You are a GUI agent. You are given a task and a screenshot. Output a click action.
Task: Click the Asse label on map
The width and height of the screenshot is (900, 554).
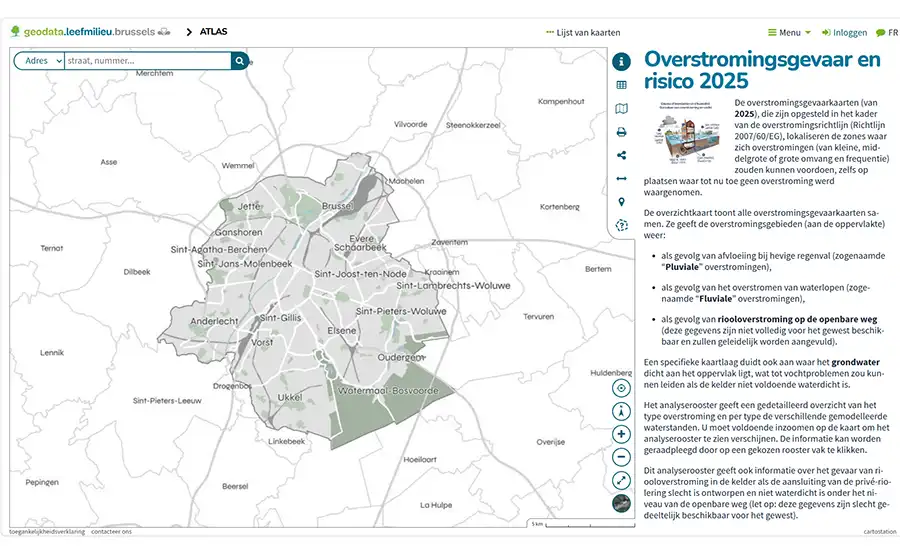coord(108,162)
